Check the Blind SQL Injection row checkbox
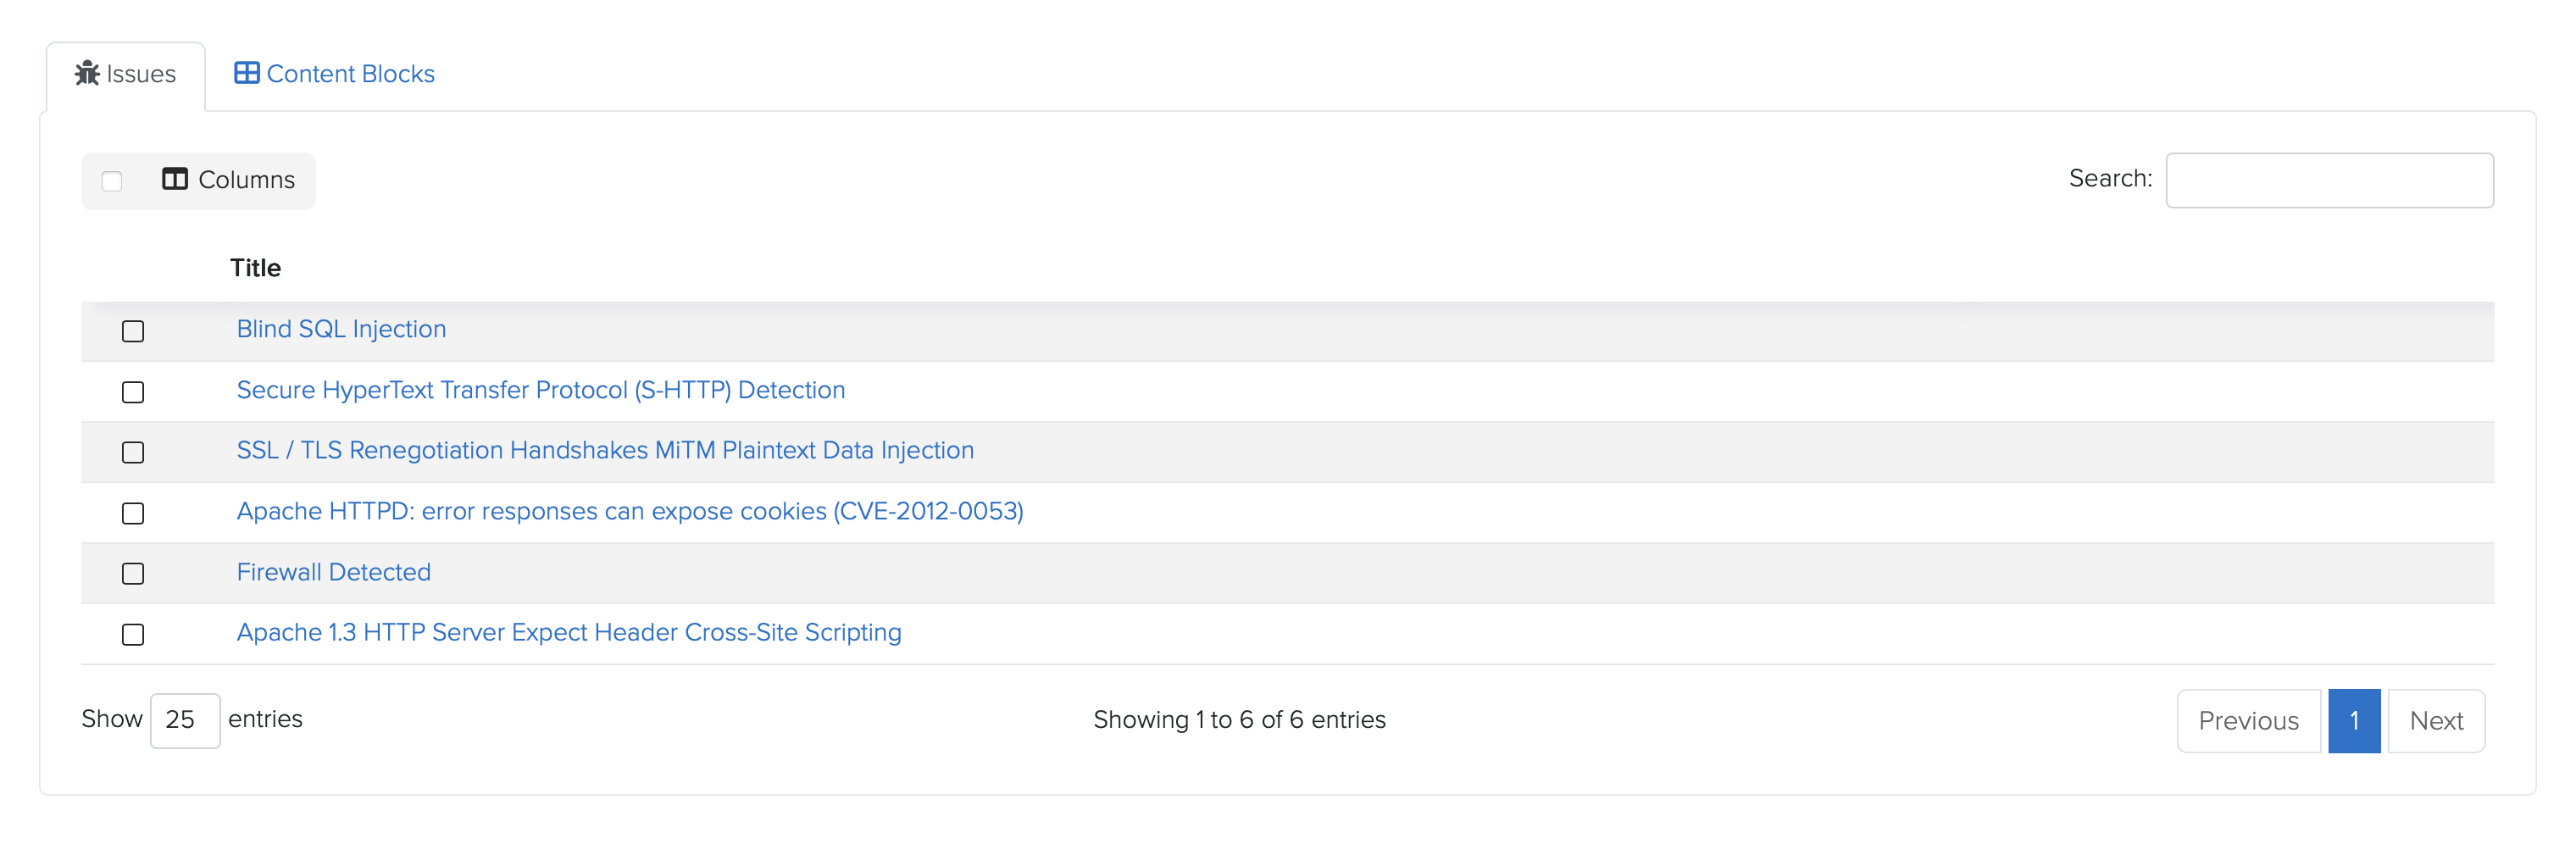The height and width of the screenshot is (866, 2576). point(133,331)
